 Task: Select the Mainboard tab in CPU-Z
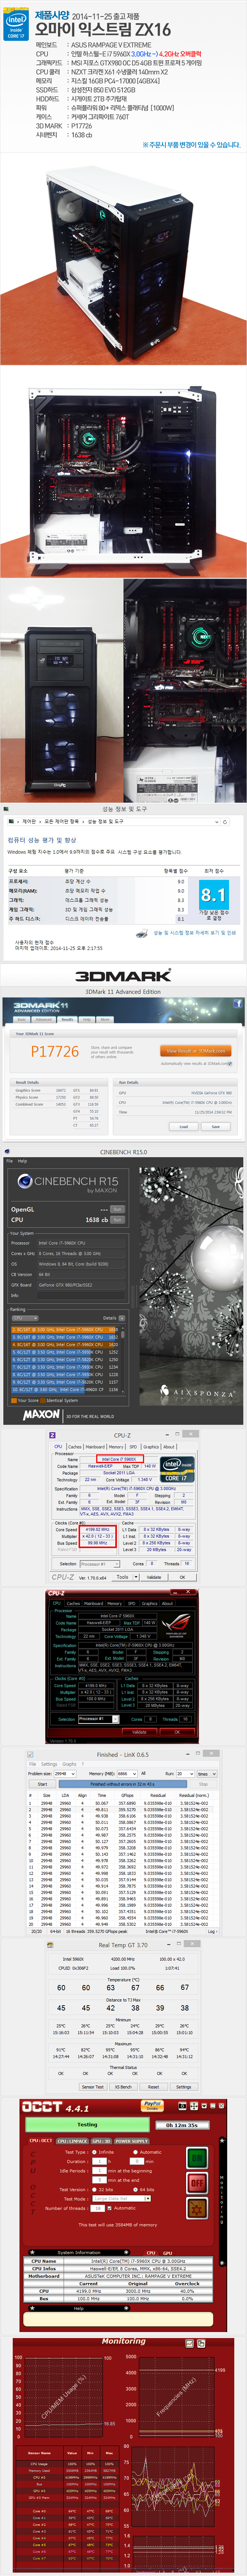coord(95,1446)
